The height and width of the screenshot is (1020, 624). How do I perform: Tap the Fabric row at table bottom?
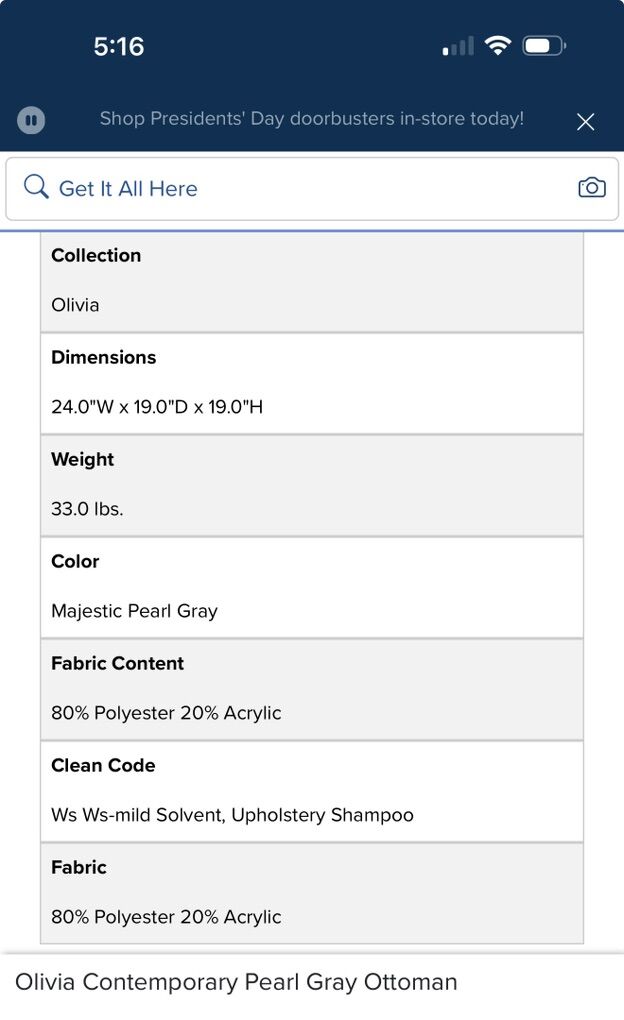311,892
